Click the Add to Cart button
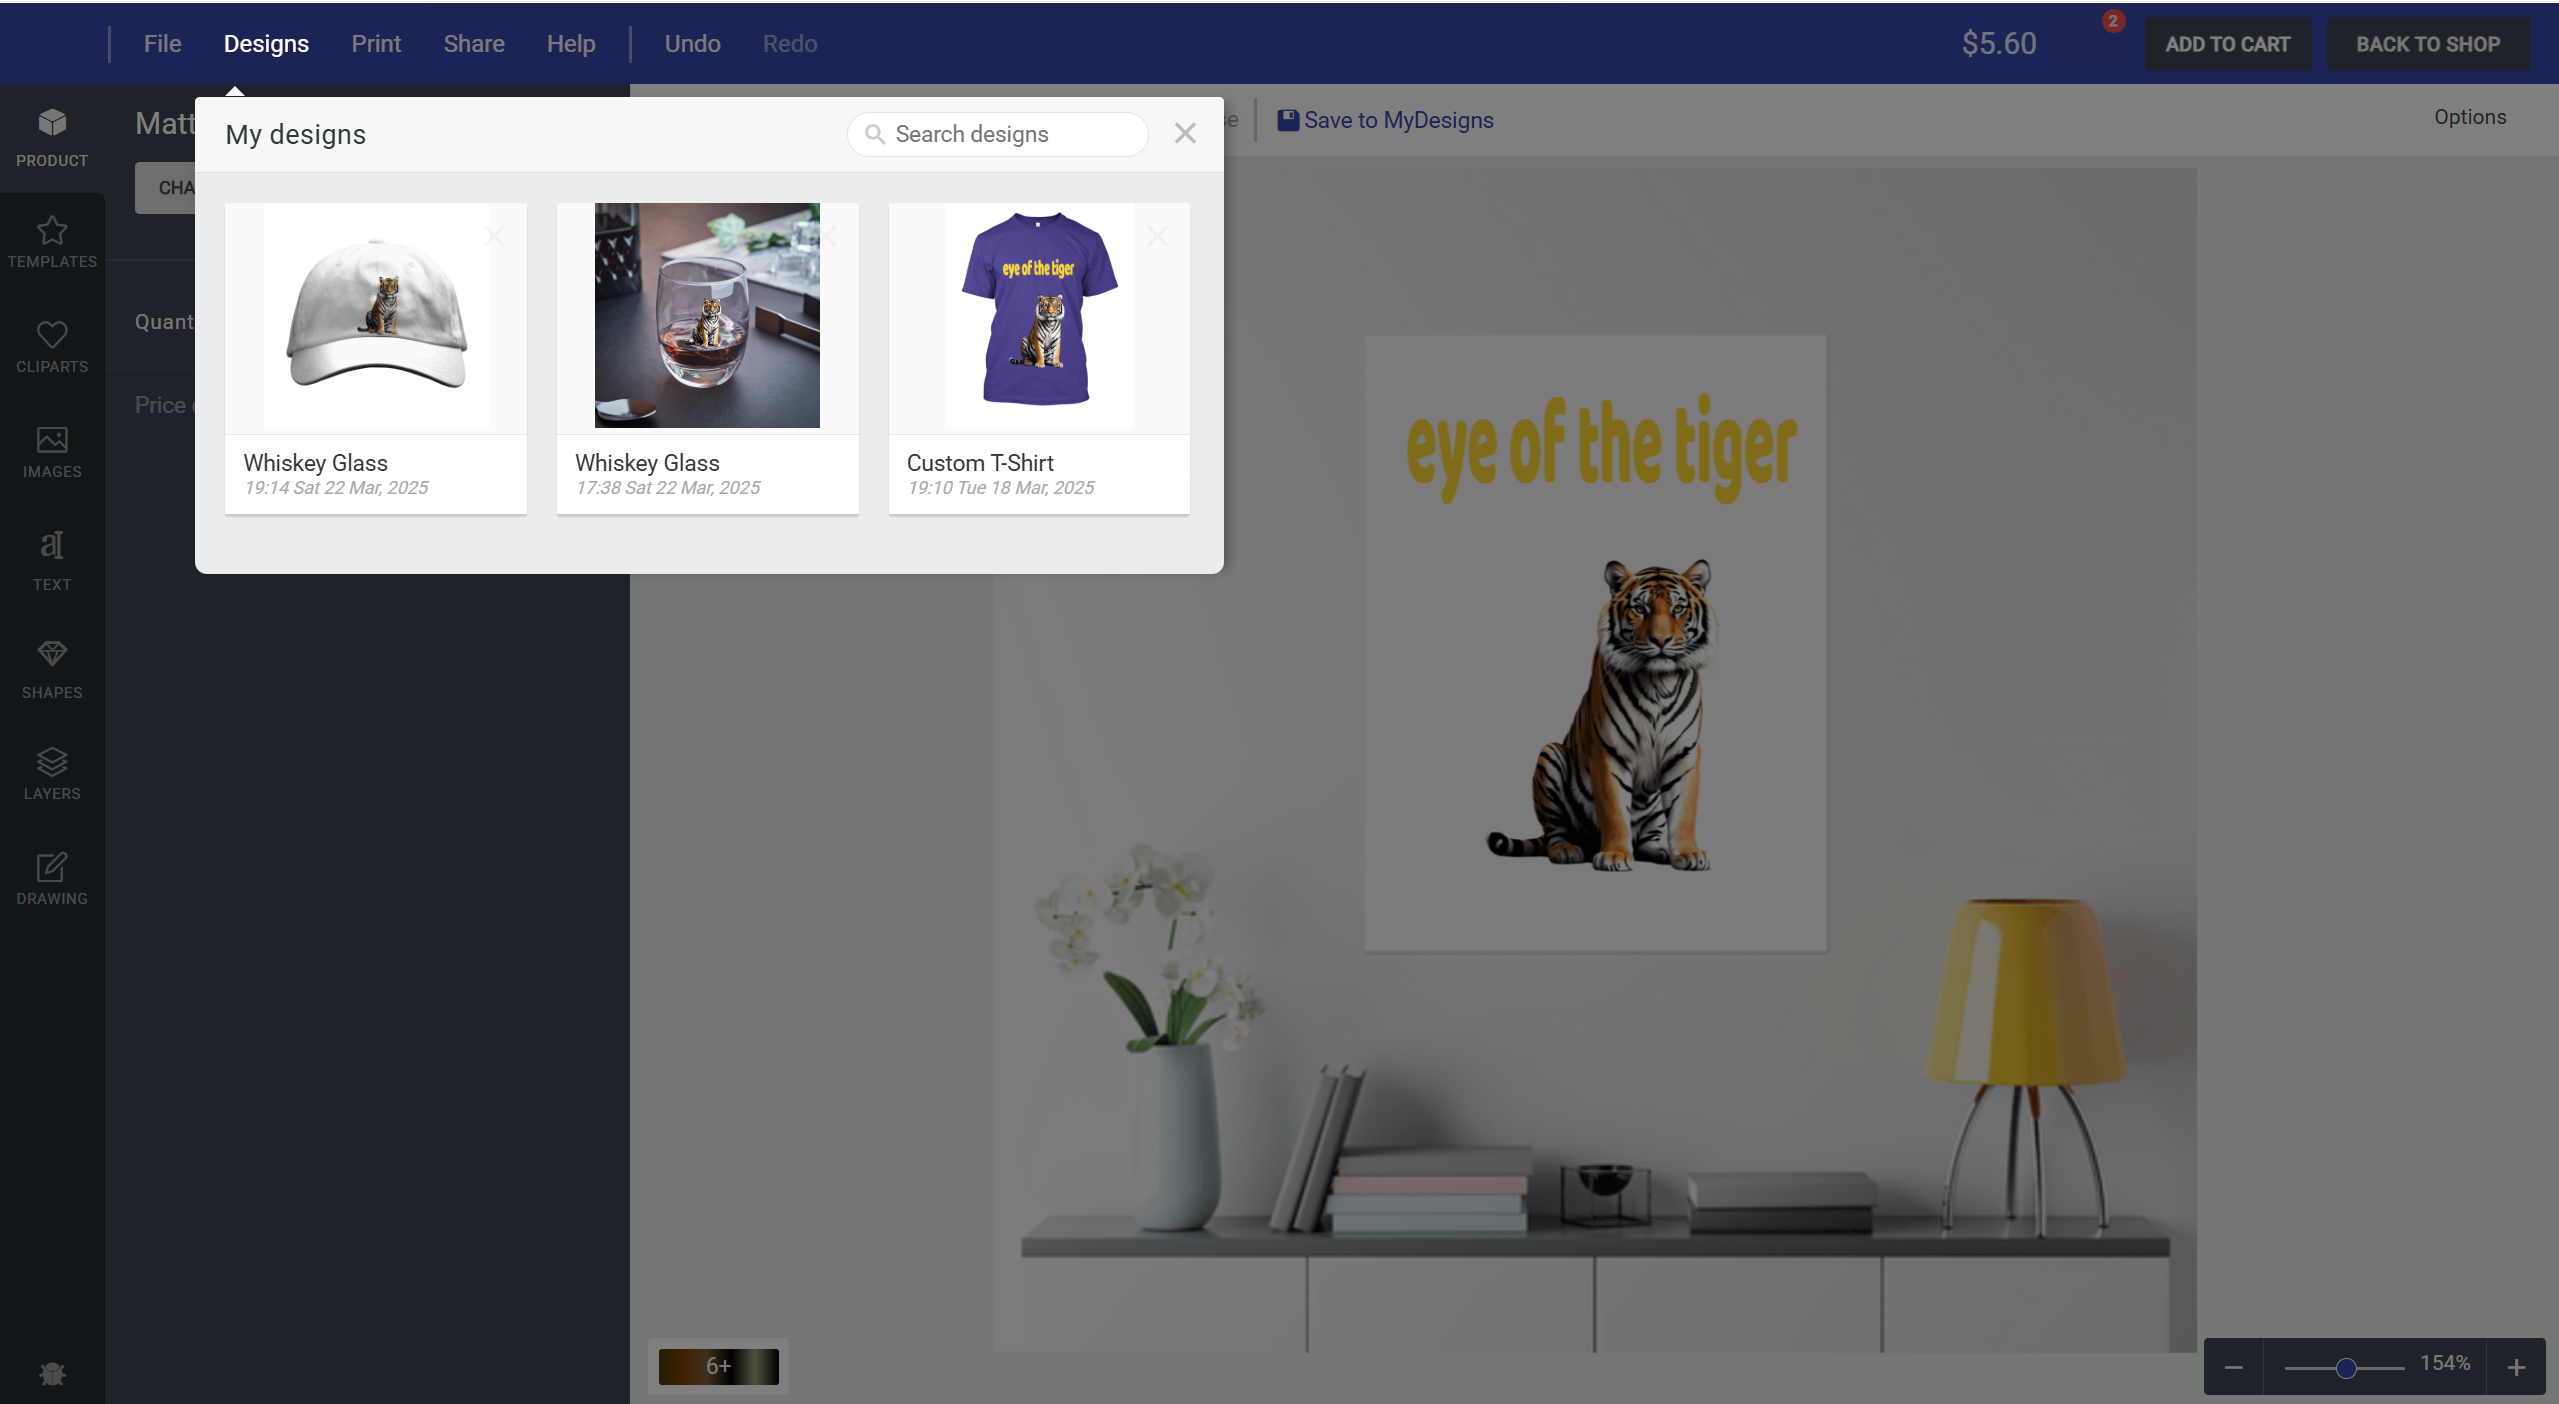Viewport: 2559px width, 1404px height. coord(2227,44)
